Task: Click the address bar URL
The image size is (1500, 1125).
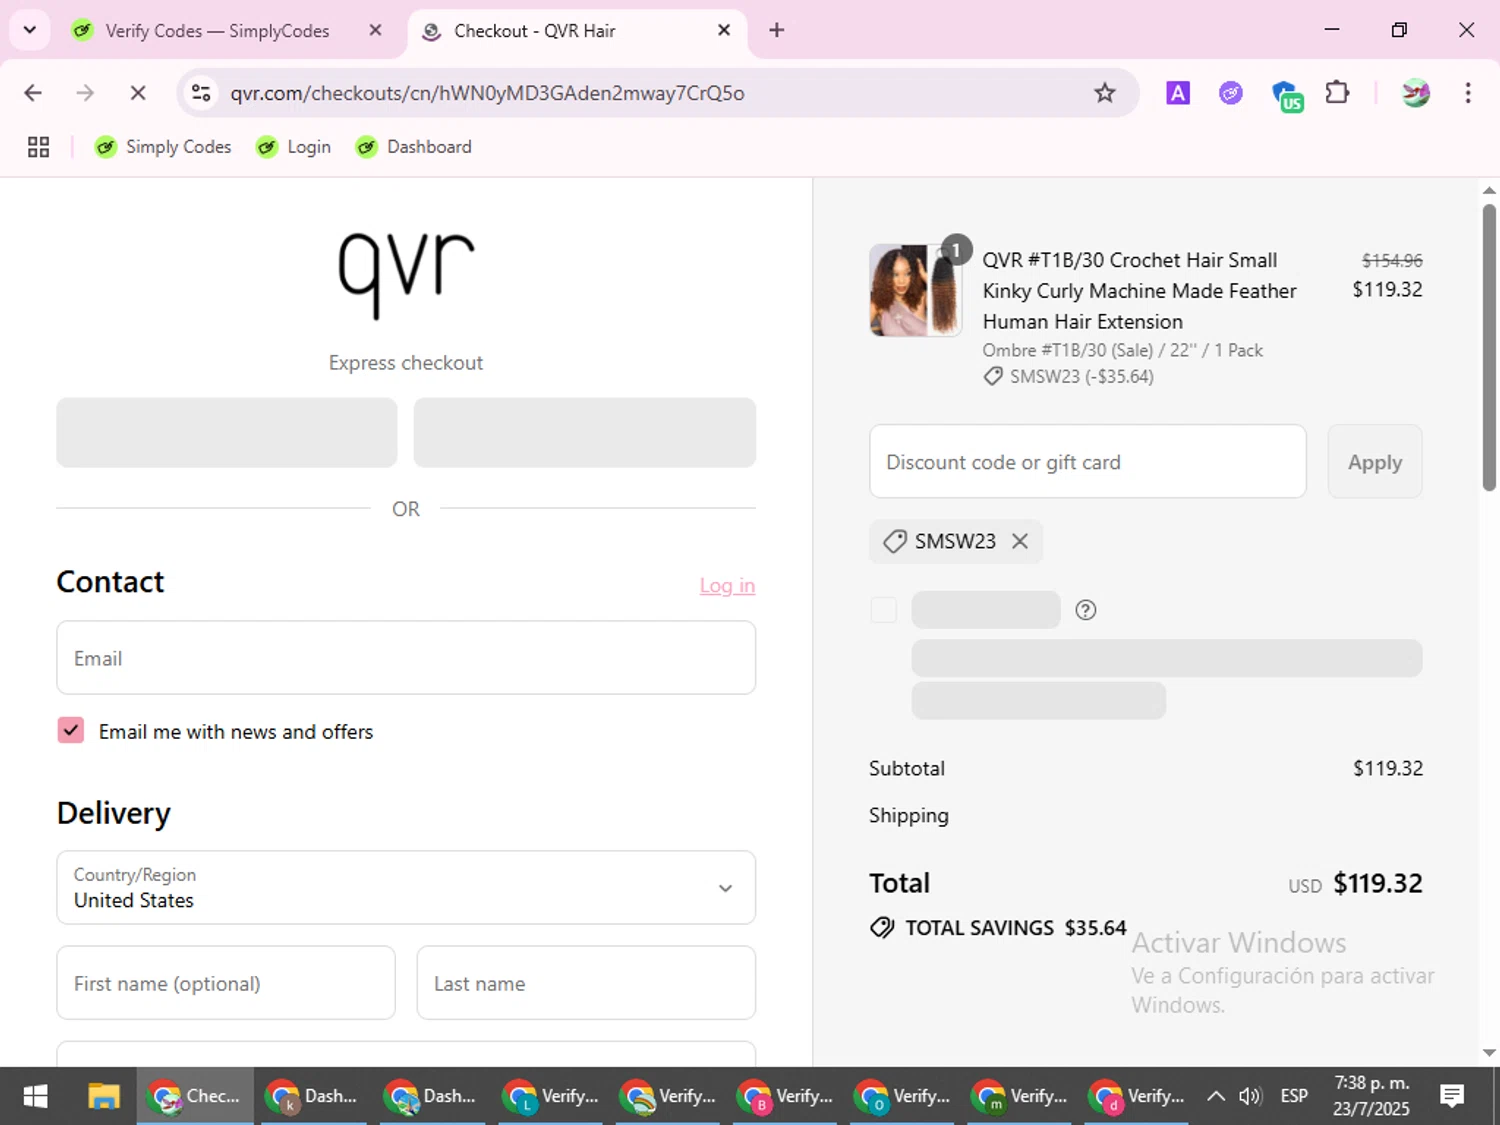Action: (487, 93)
